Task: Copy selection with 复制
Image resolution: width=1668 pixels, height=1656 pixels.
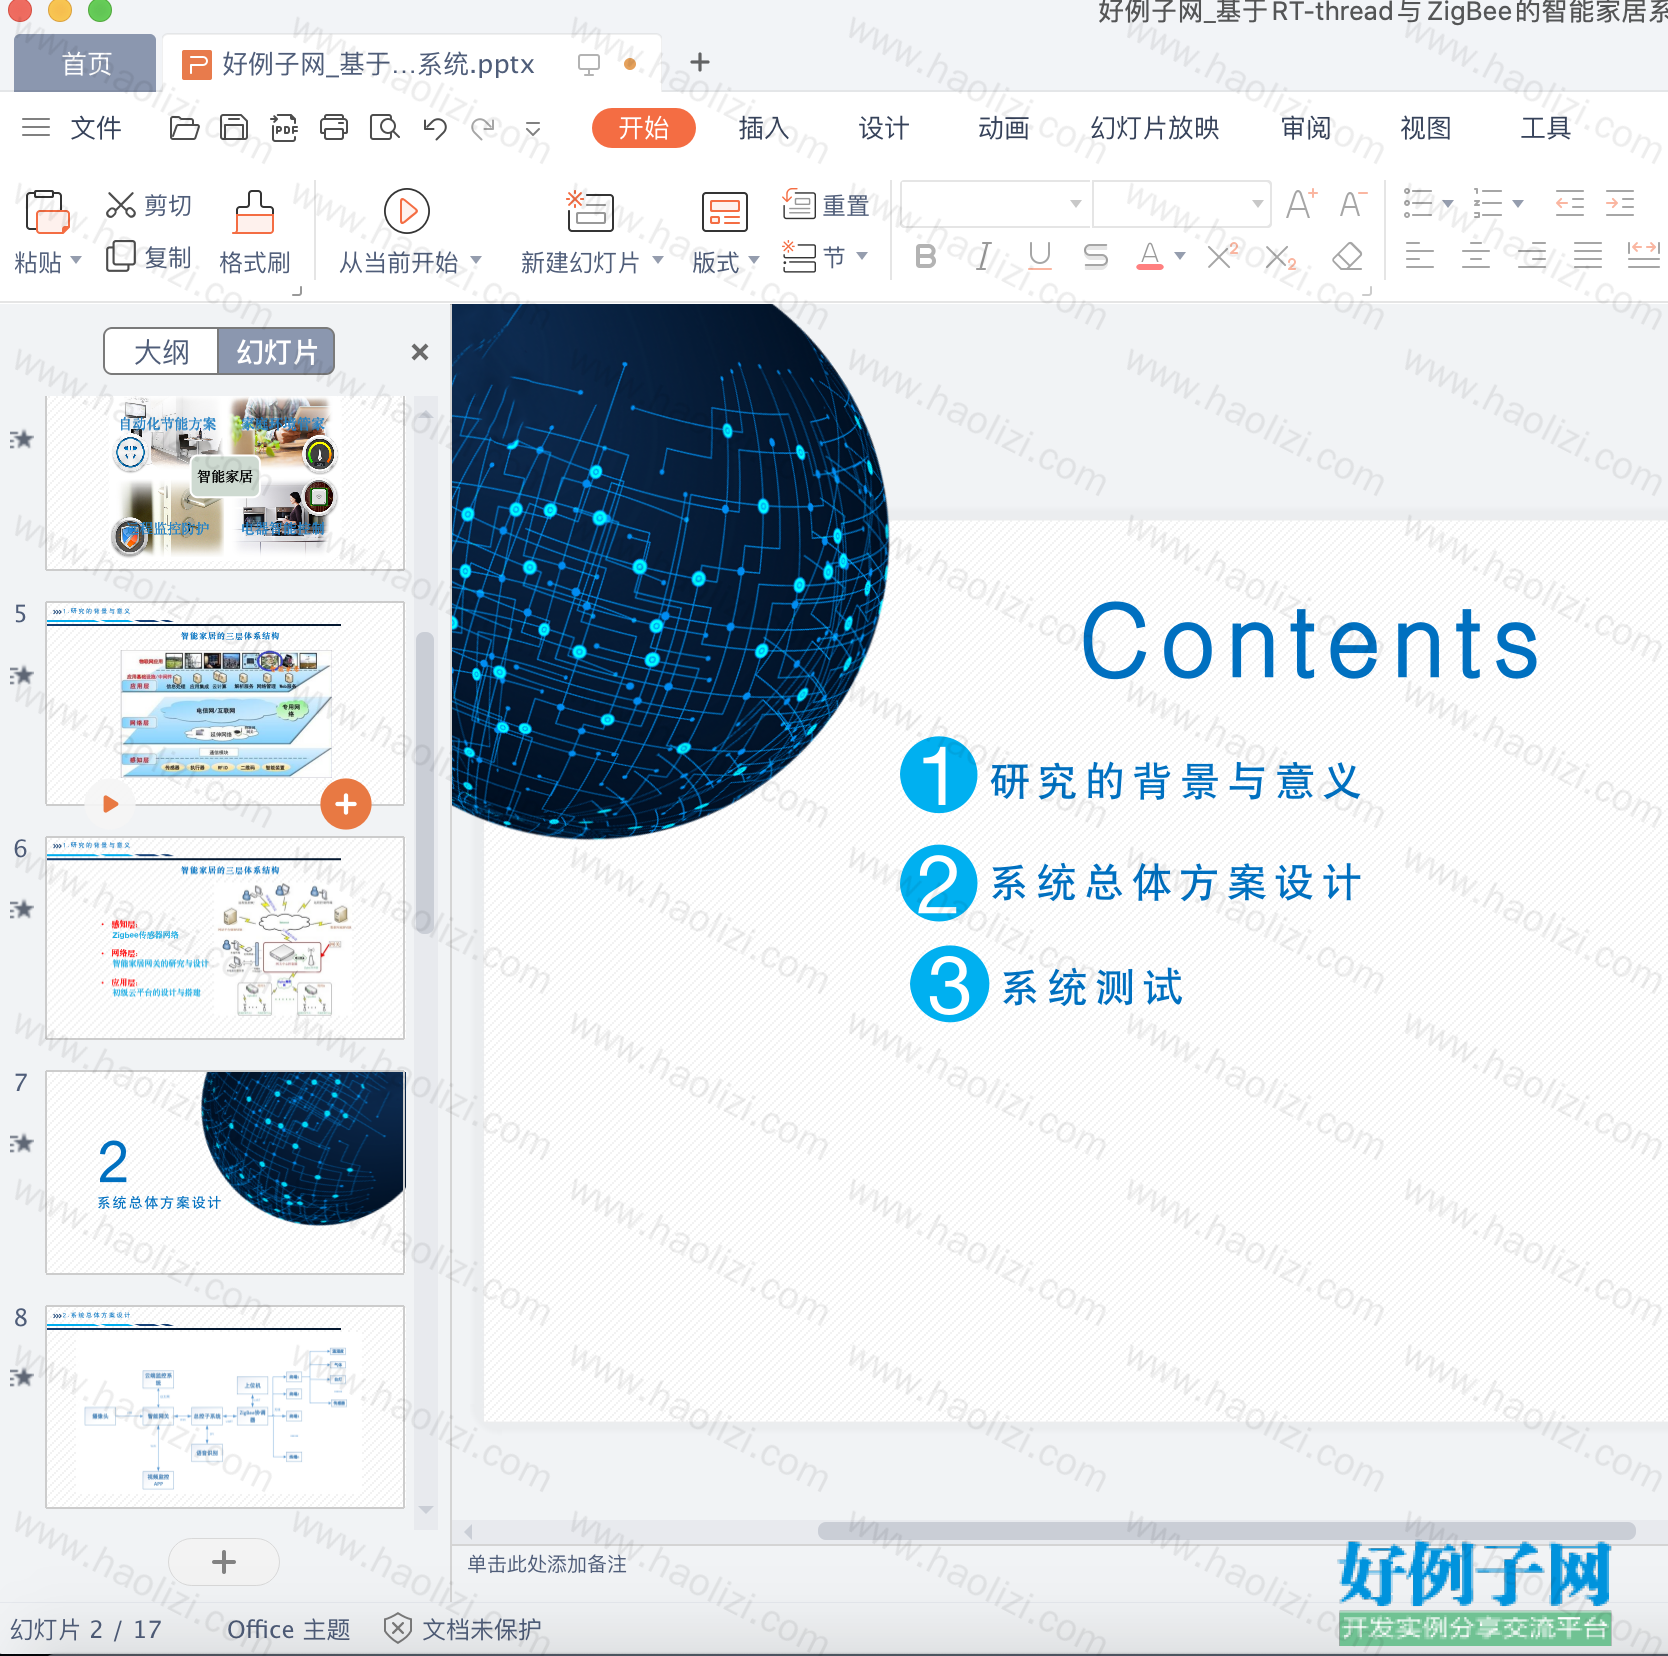Action: [x=148, y=257]
